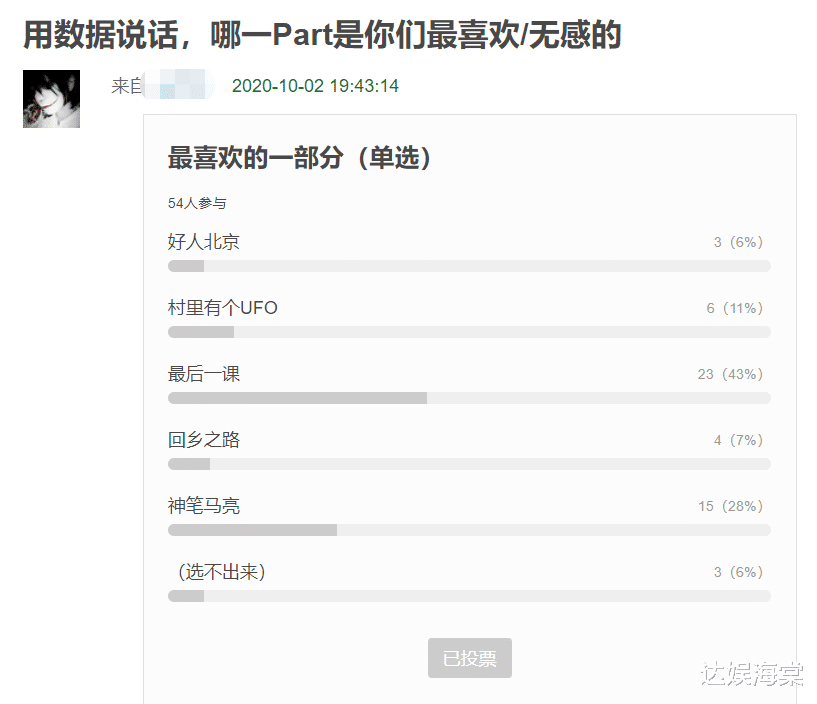
Task: Click the 54人参与 participant count
Action: 197,203
